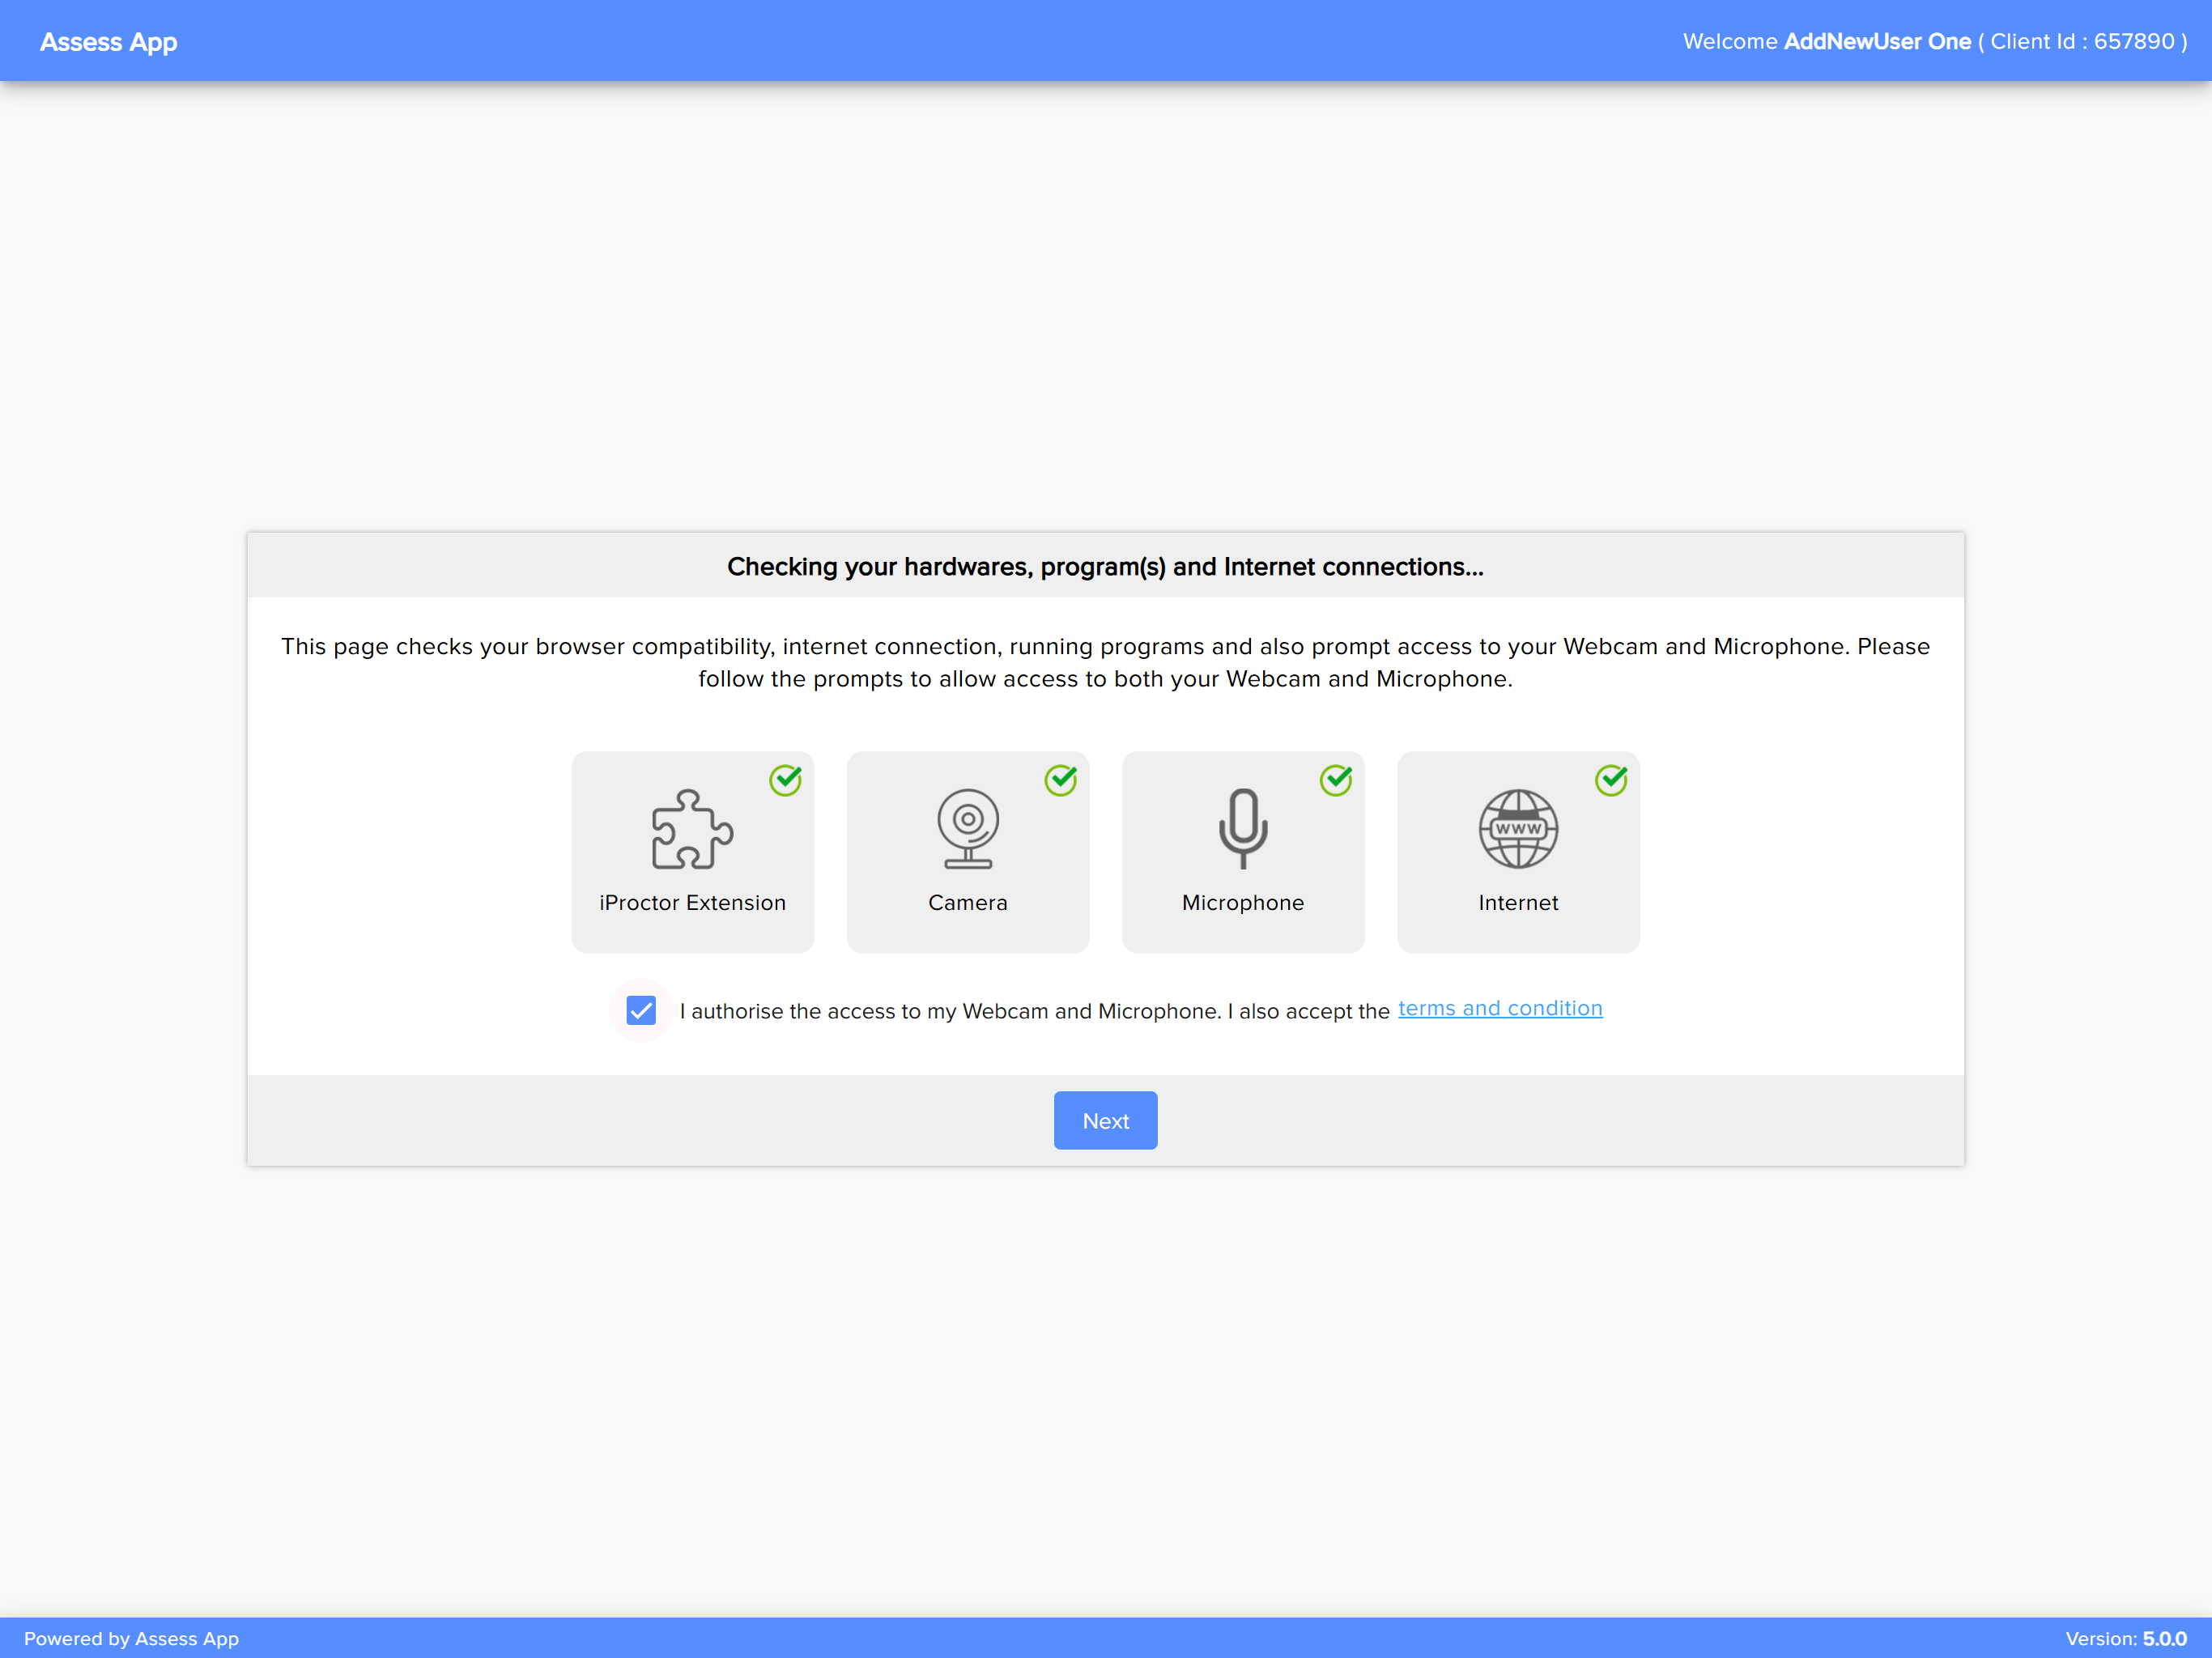Click the green checkmark on Internet card

1611,780
